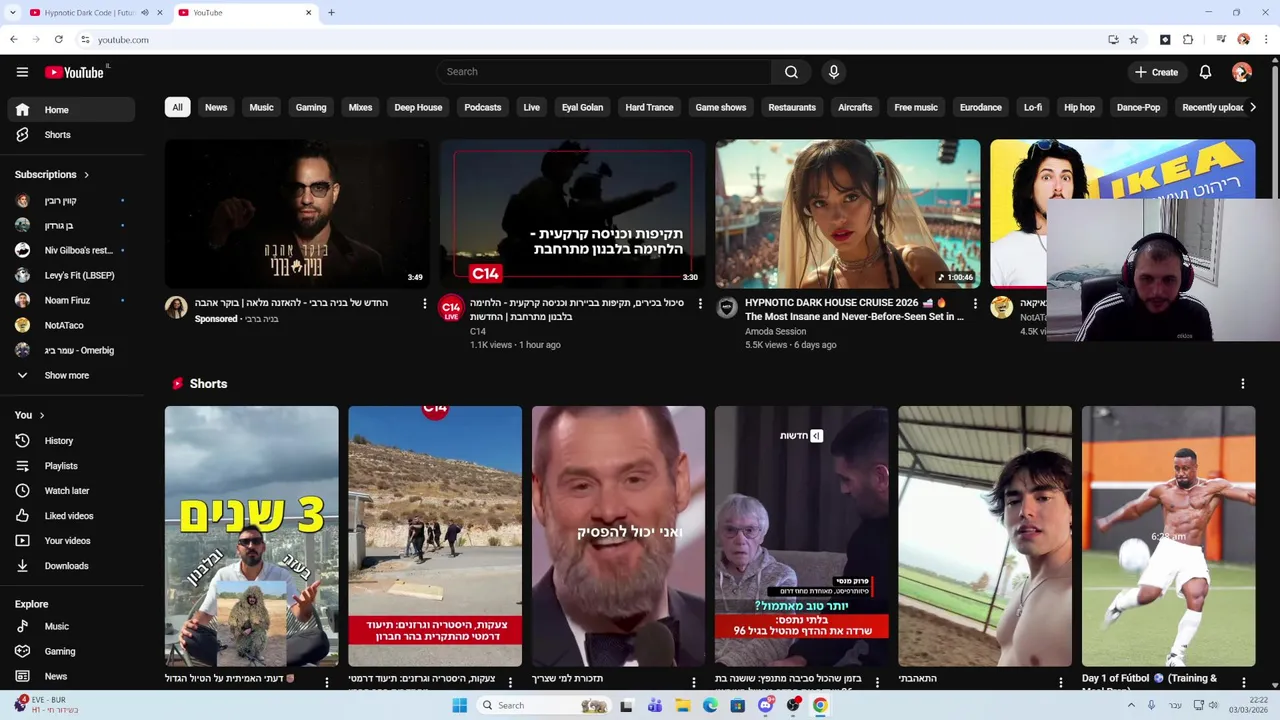The image size is (1280, 720).
Task: Open Your videos in the sidebar
Action: pyautogui.click(x=70, y=541)
